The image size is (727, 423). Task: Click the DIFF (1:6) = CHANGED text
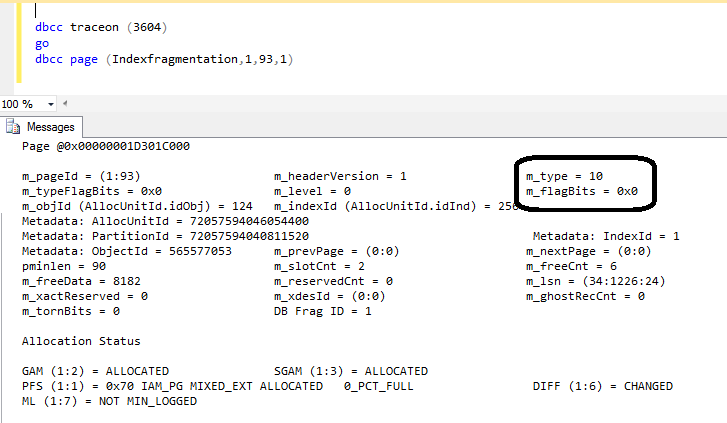(602, 386)
